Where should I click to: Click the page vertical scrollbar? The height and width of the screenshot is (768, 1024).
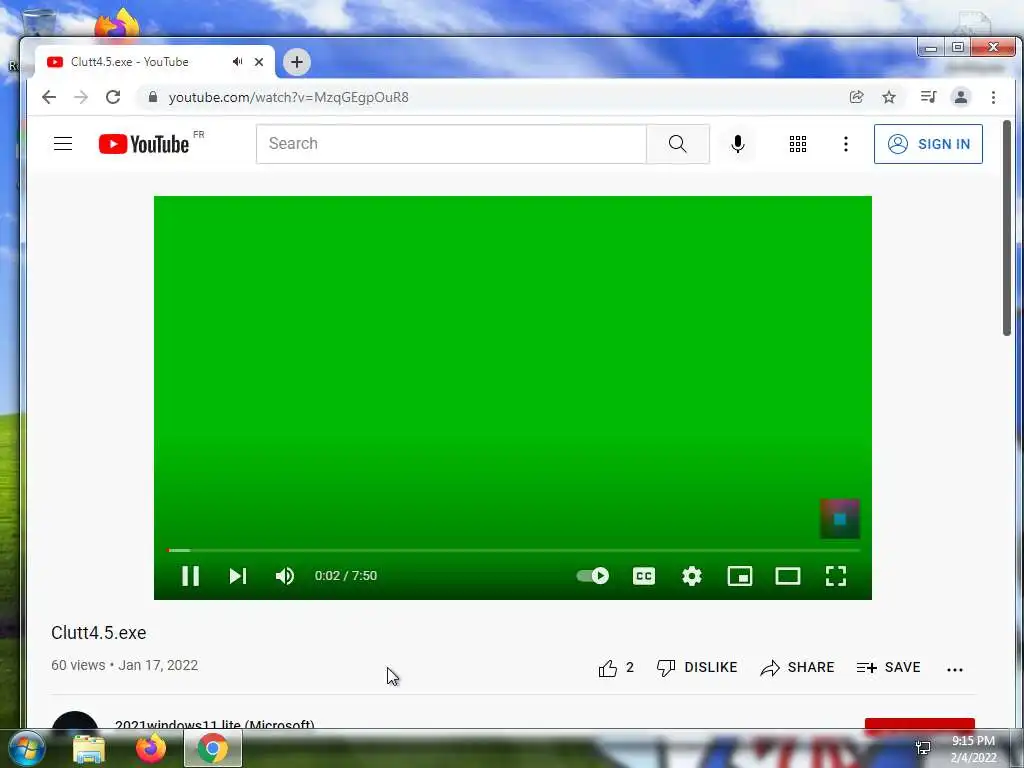[1008, 229]
